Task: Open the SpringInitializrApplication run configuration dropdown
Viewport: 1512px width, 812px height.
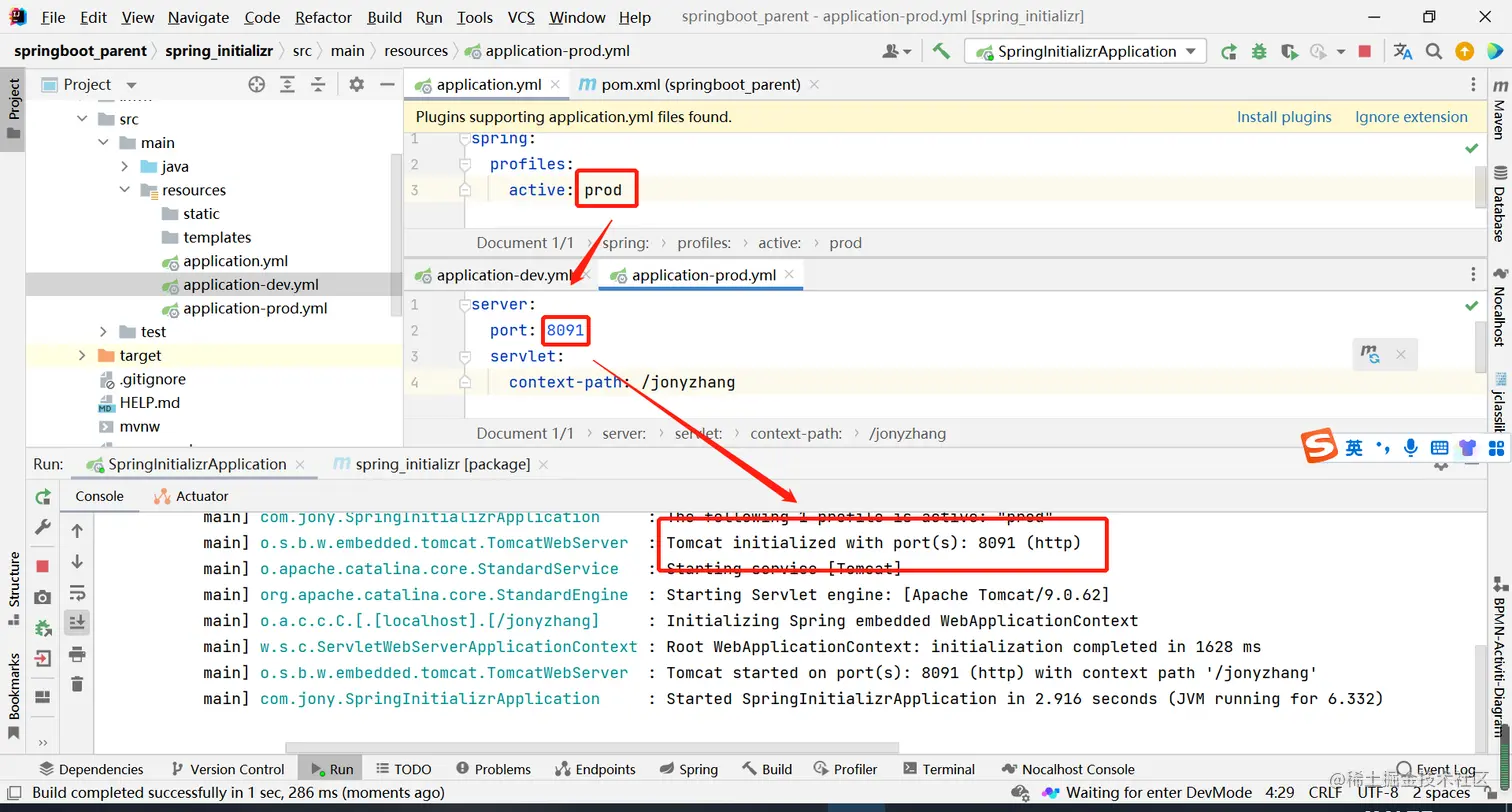Action: coord(1086,51)
